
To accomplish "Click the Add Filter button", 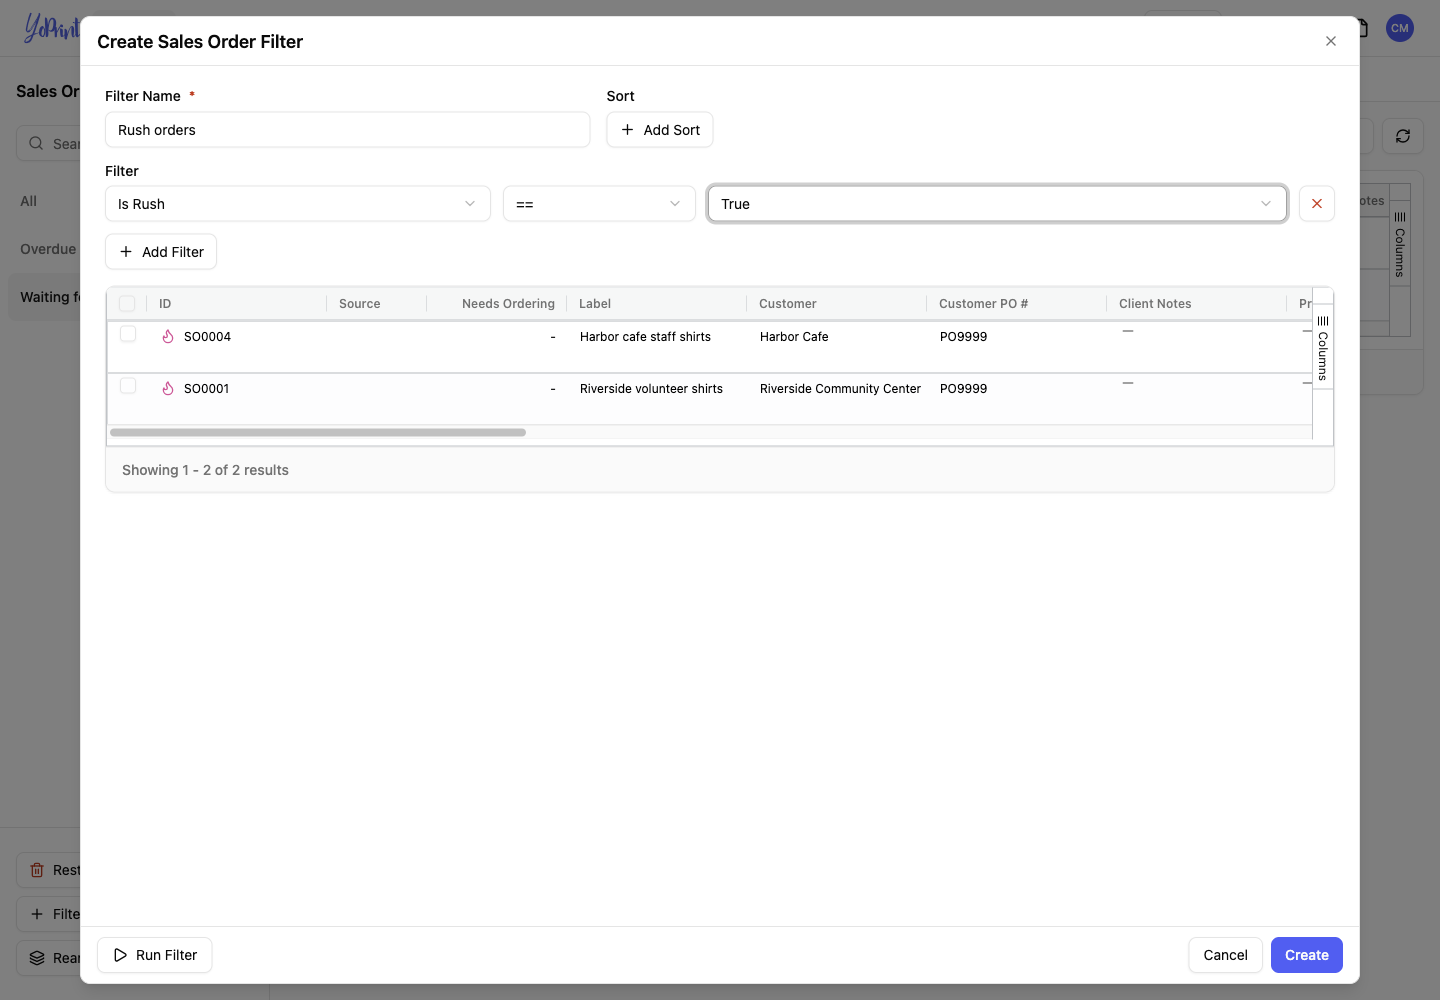I will 161,252.
